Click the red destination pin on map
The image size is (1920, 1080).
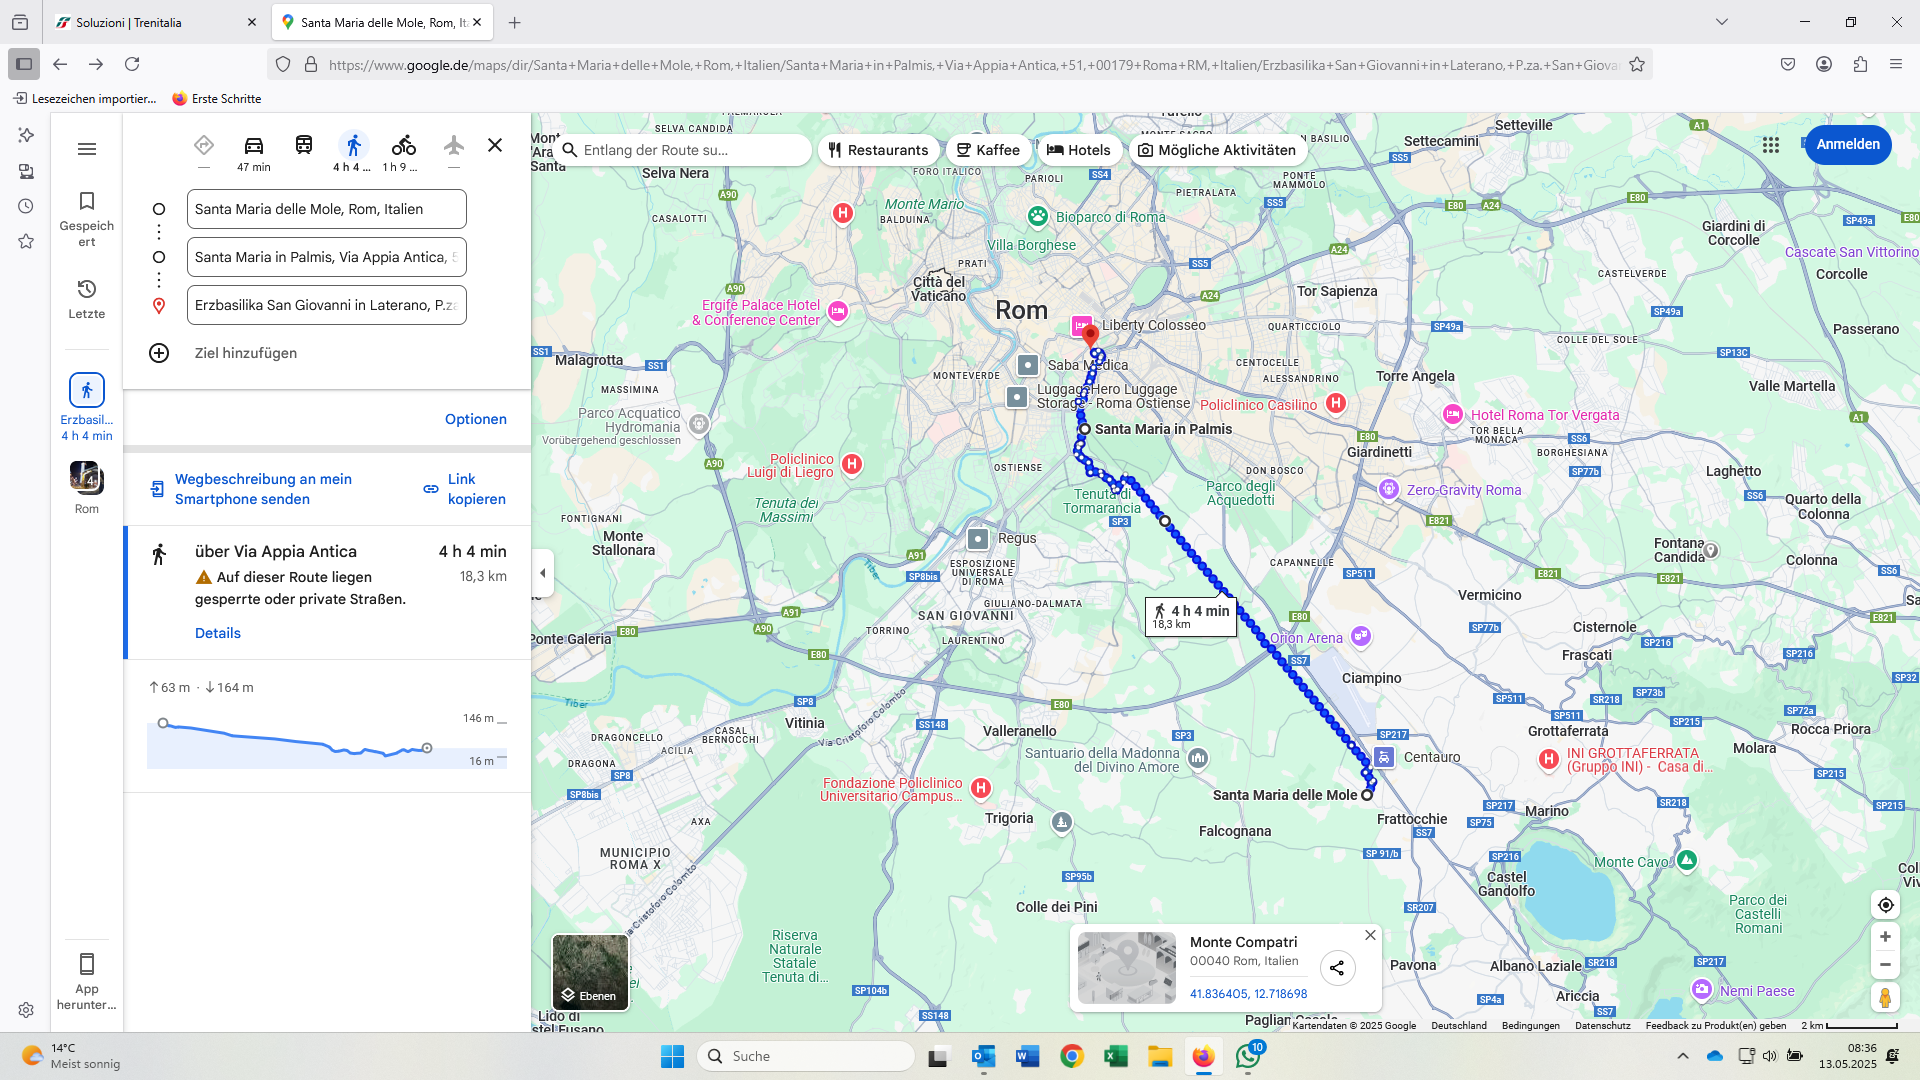click(x=1091, y=336)
